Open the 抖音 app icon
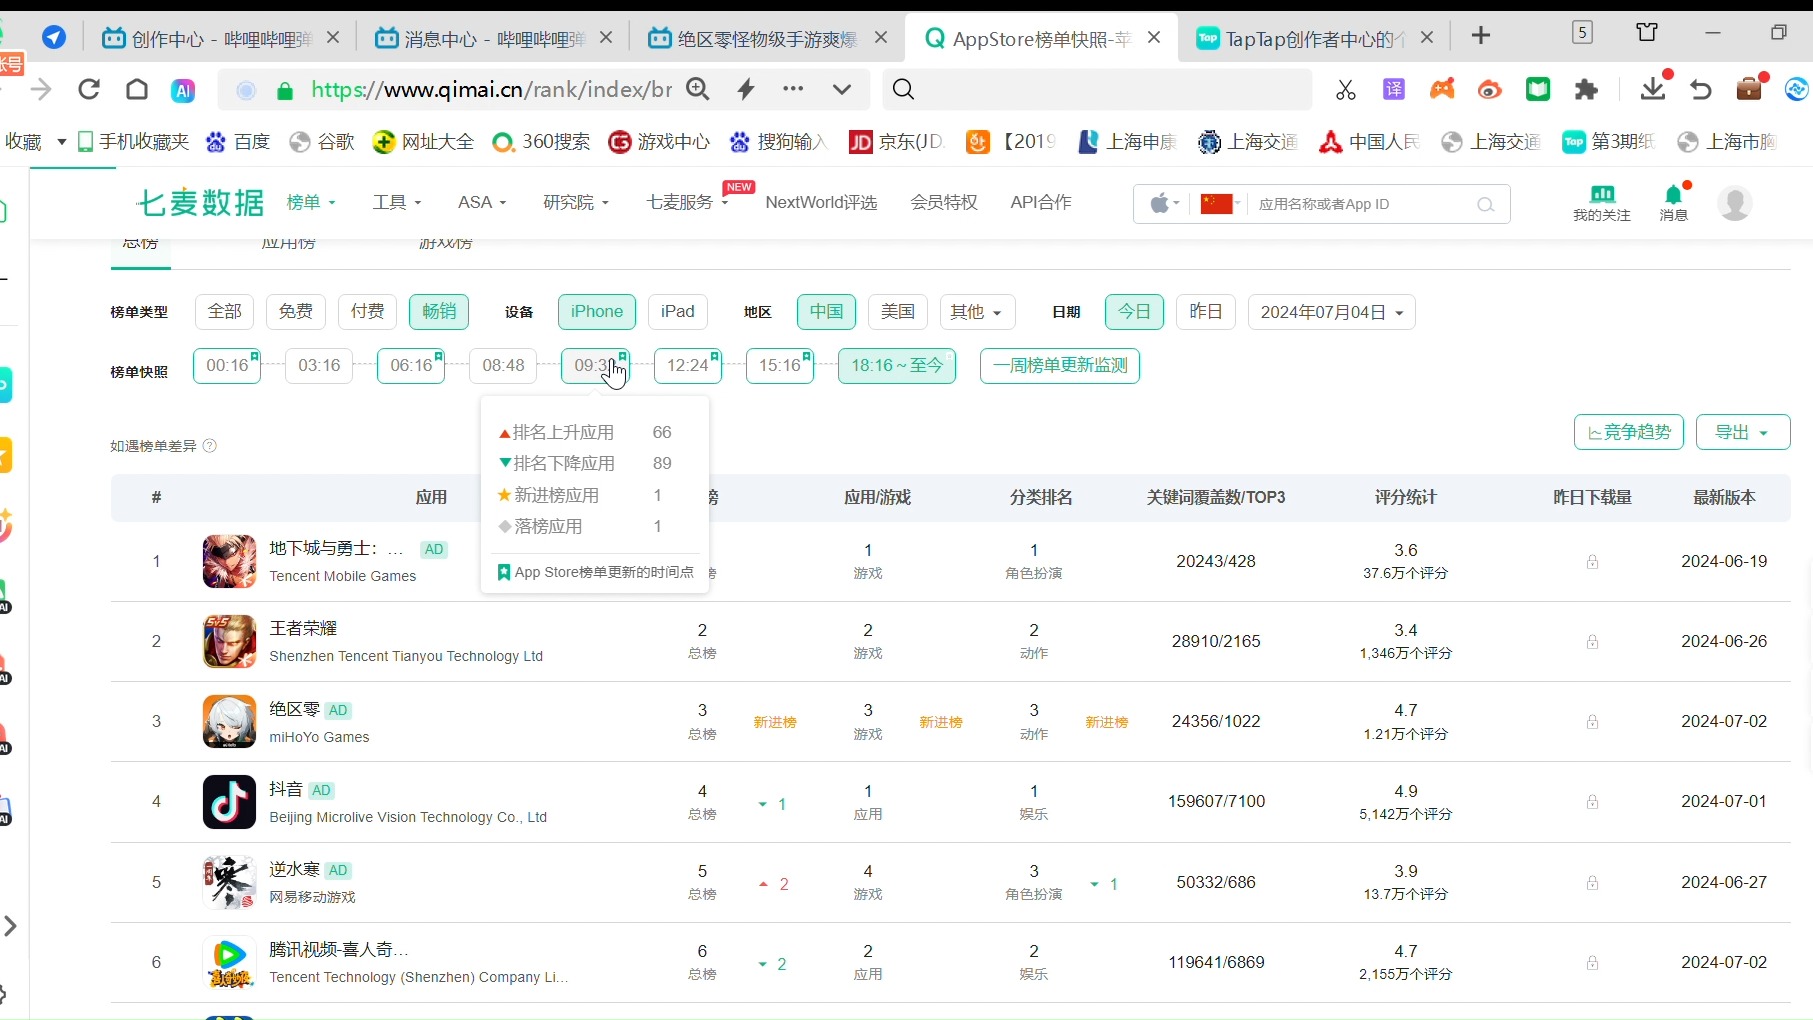The width and height of the screenshot is (1813, 1020). click(x=229, y=802)
